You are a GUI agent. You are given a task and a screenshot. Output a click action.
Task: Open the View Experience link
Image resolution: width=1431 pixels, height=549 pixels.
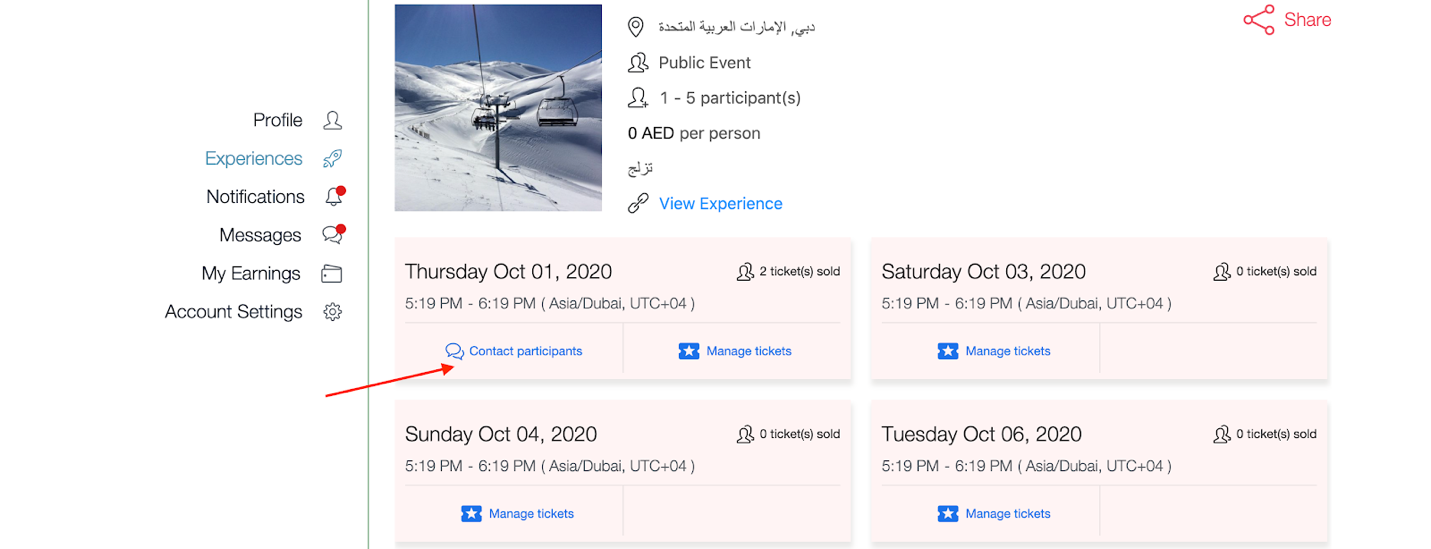pyautogui.click(x=720, y=204)
